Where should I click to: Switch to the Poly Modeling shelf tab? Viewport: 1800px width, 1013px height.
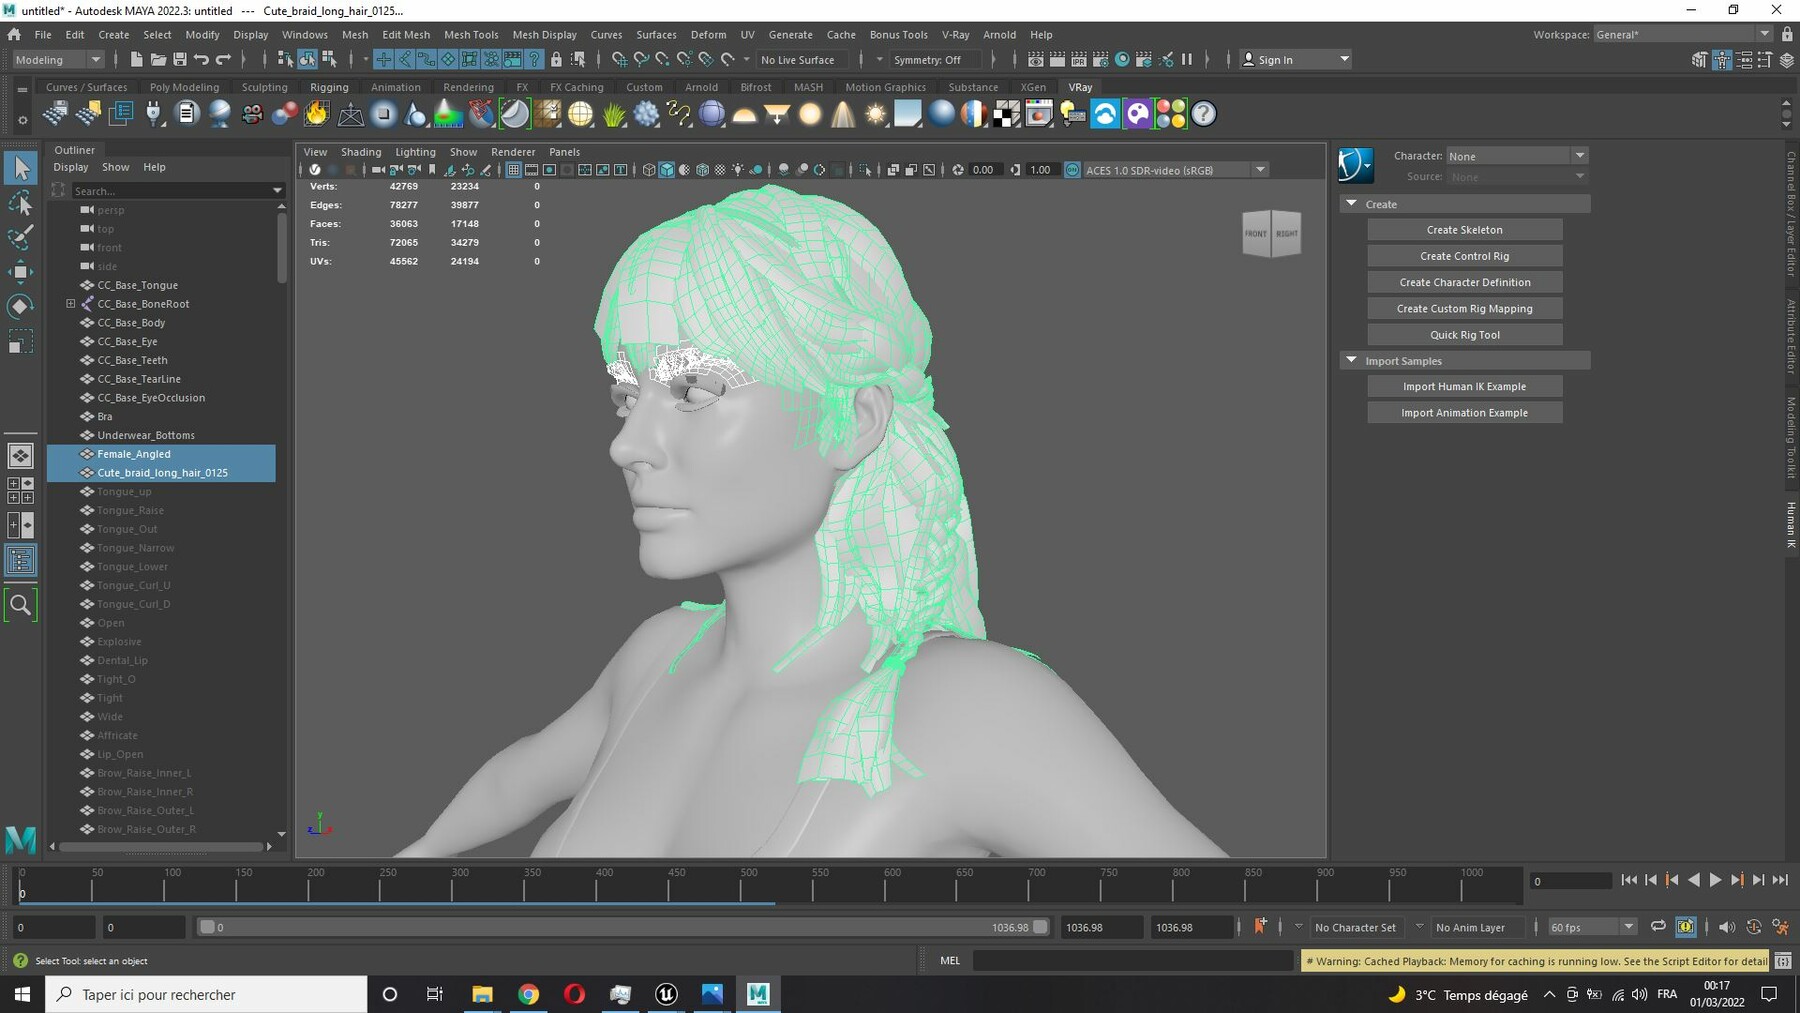(184, 87)
